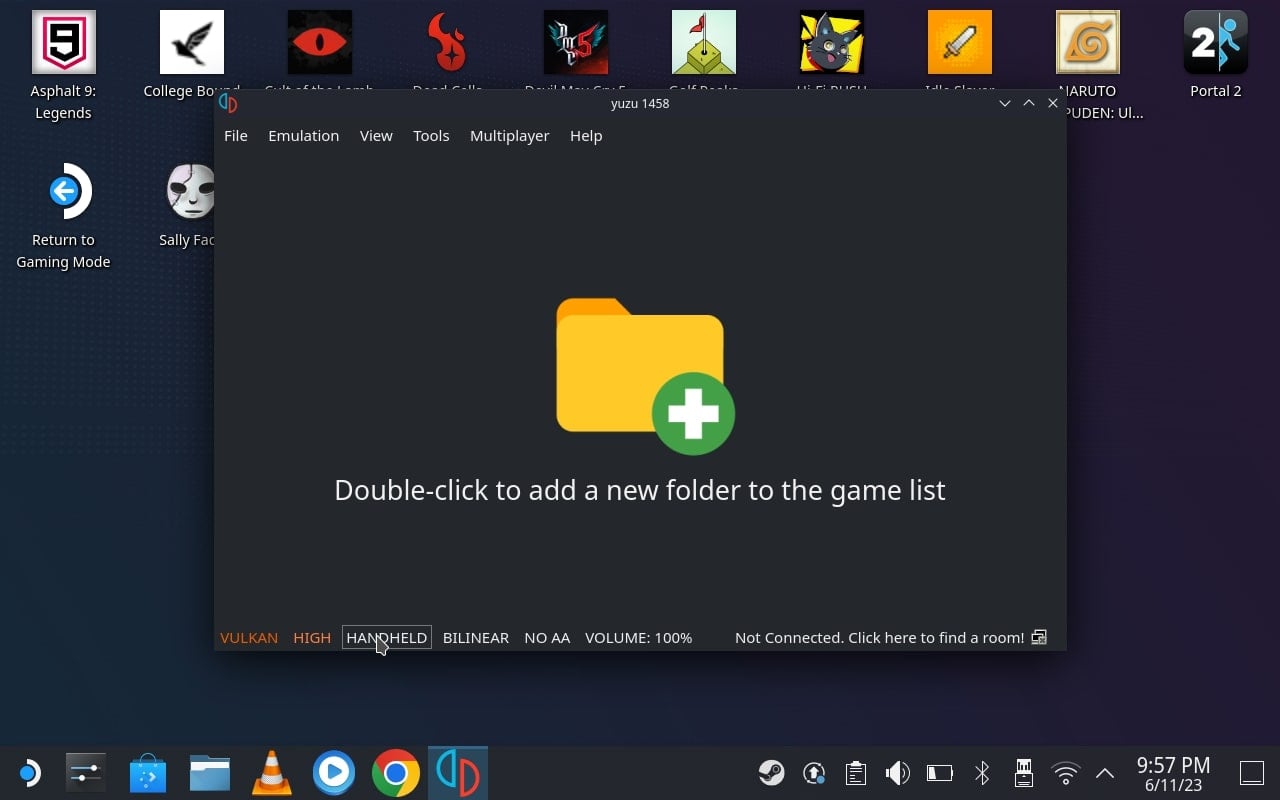Toggle the VULKAN graphics API button
The height and width of the screenshot is (800, 1280).
coord(249,637)
